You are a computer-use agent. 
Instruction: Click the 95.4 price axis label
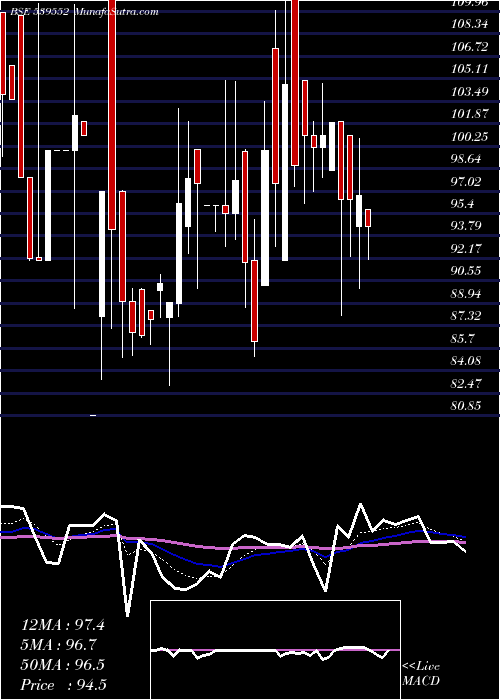[463, 204]
